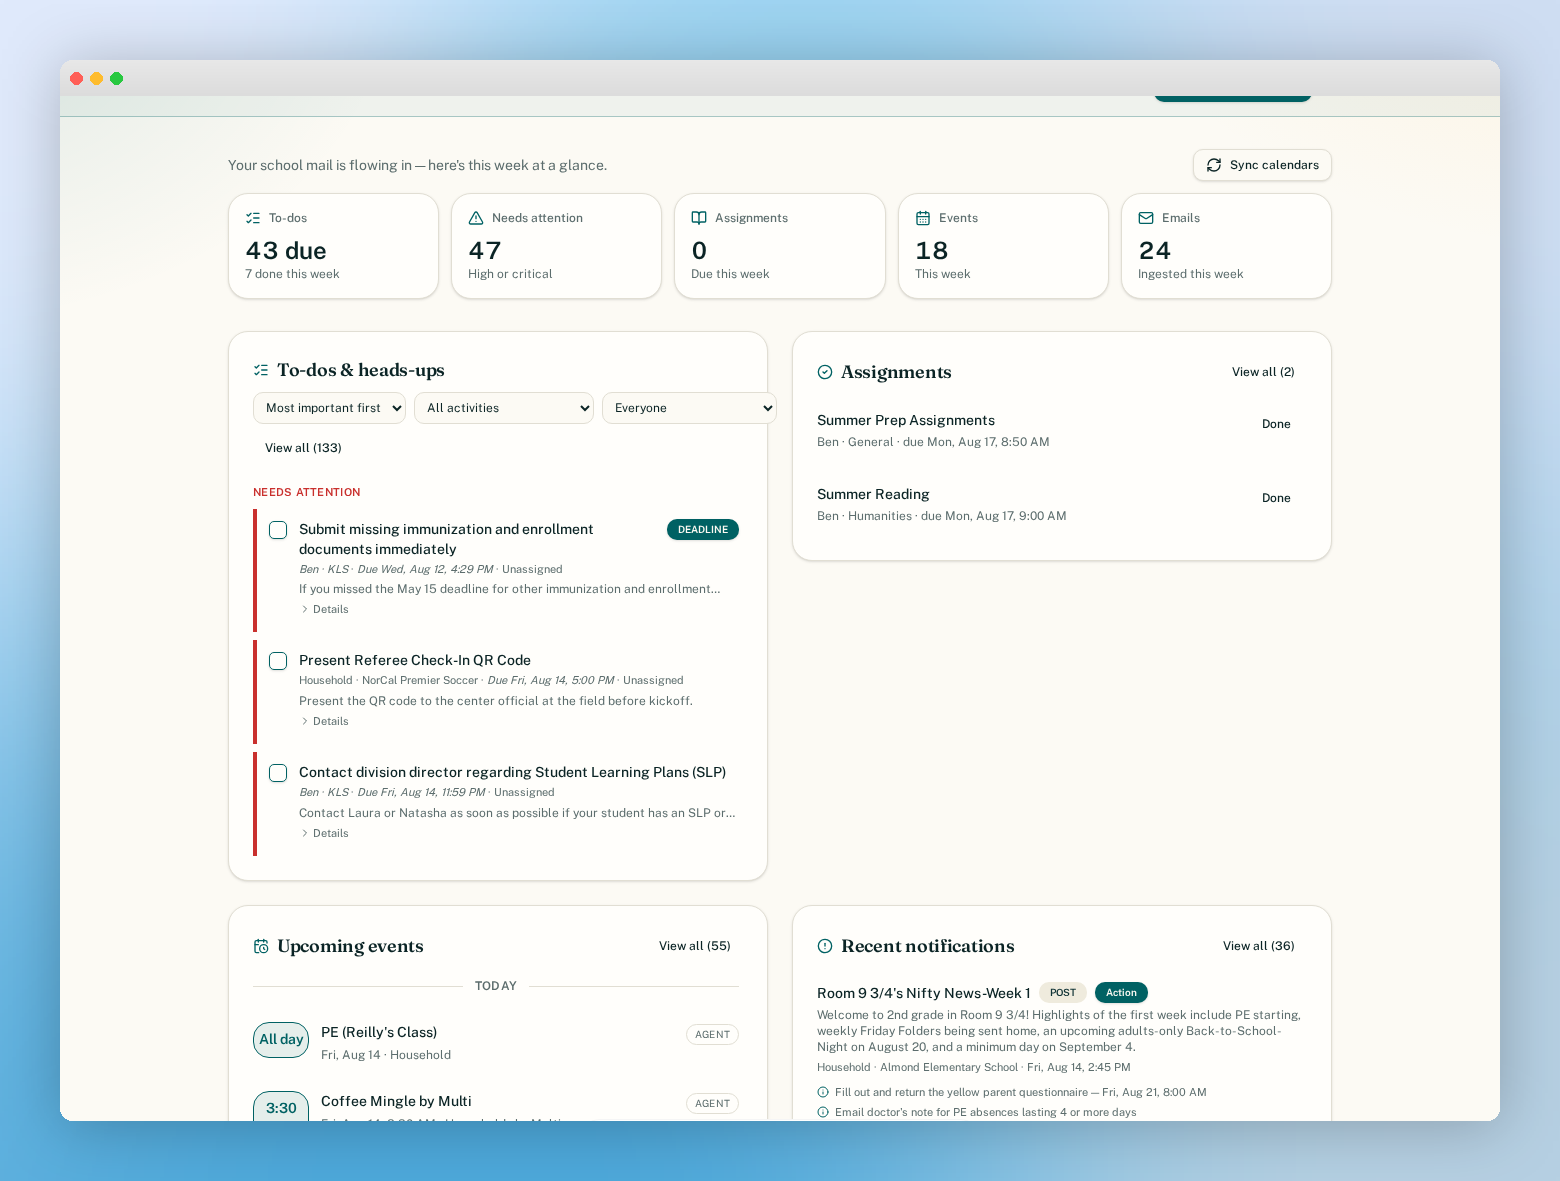Open the To-dos 43 due summary card
1560x1181 pixels.
(x=333, y=246)
